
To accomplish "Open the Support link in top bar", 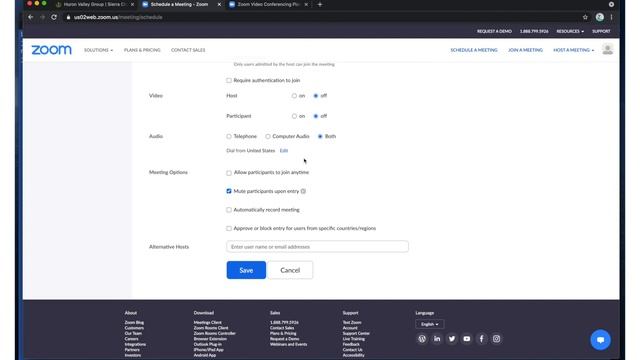I will tap(601, 31).
